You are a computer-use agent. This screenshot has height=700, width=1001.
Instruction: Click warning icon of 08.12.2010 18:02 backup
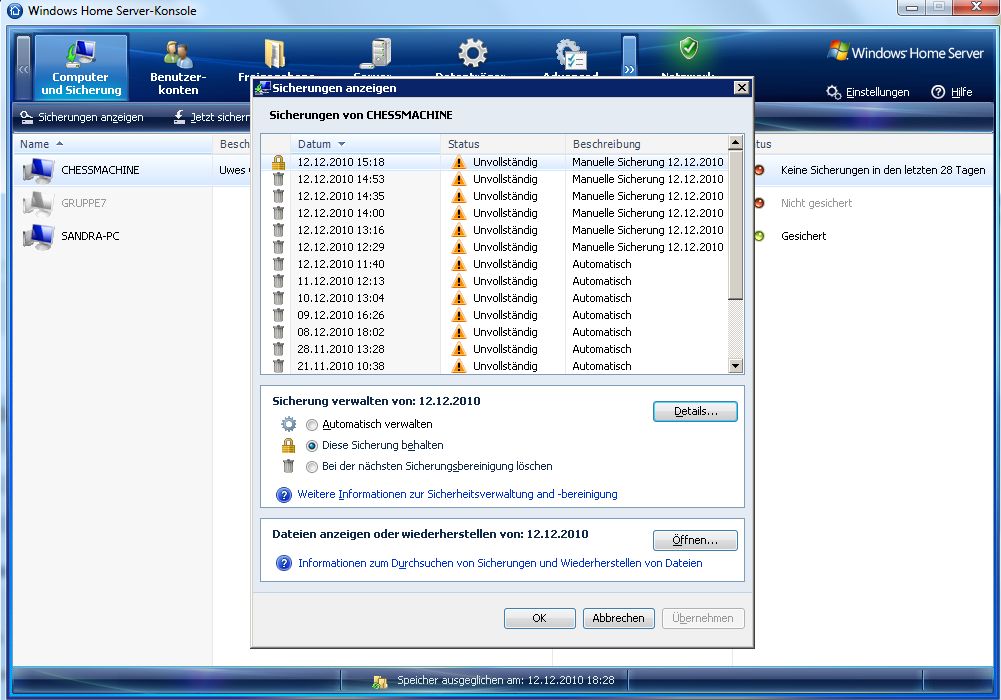click(458, 332)
